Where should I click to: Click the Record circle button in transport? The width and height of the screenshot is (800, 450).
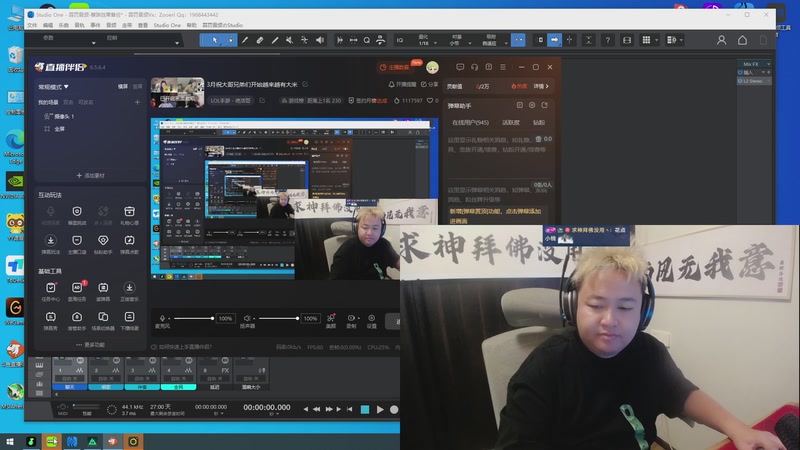pos(394,409)
